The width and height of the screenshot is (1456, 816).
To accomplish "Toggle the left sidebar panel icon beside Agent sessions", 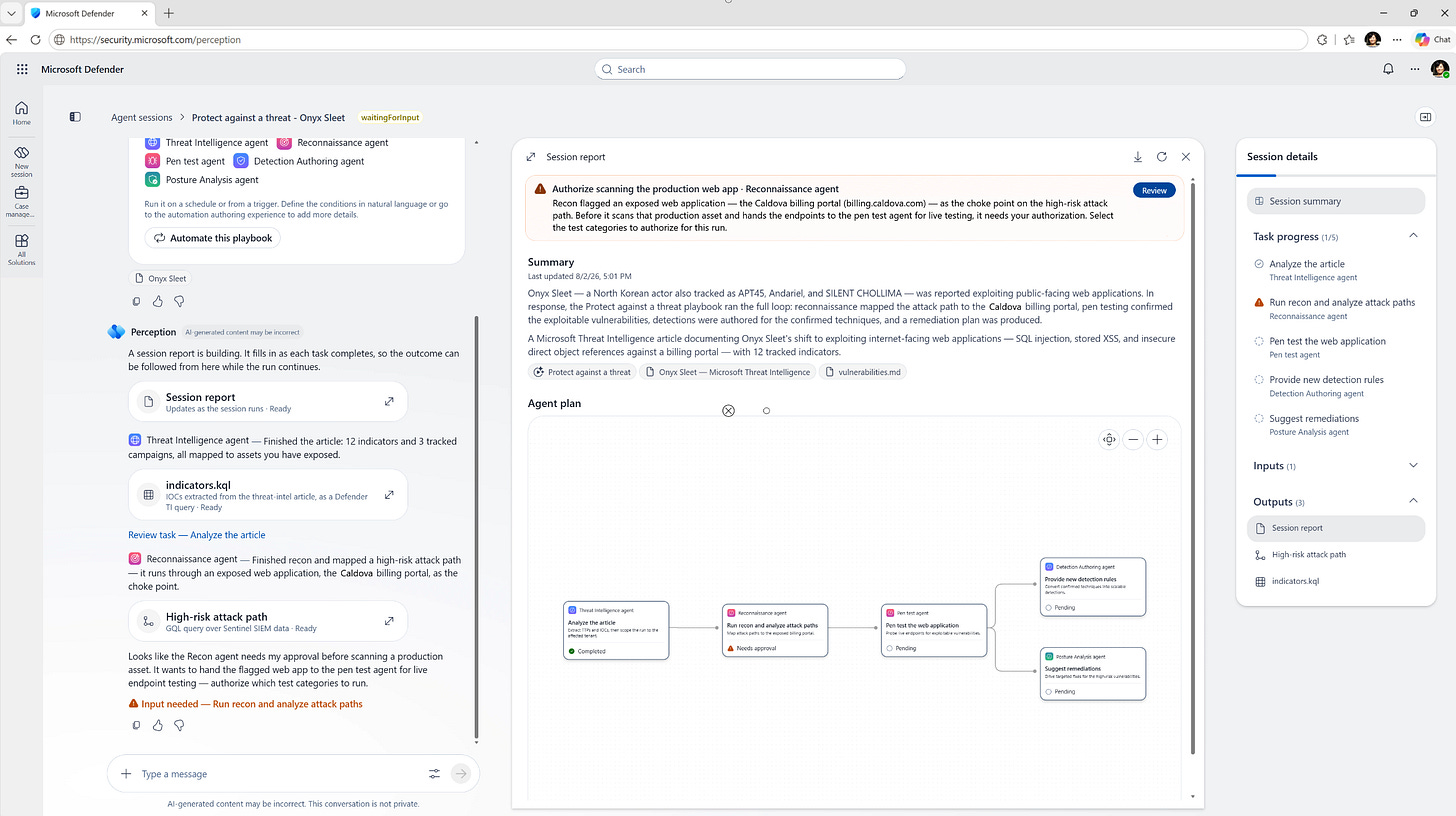I will click(x=75, y=117).
